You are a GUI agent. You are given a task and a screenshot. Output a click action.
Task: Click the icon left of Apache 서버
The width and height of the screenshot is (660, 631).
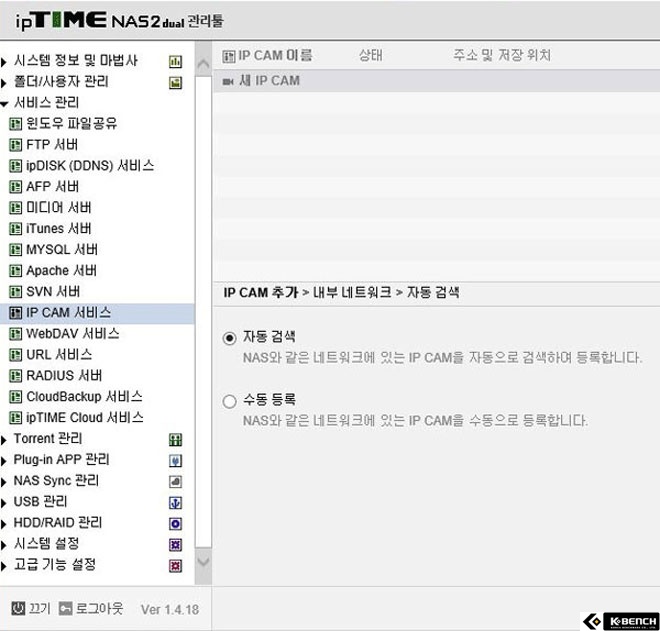(x=16, y=271)
